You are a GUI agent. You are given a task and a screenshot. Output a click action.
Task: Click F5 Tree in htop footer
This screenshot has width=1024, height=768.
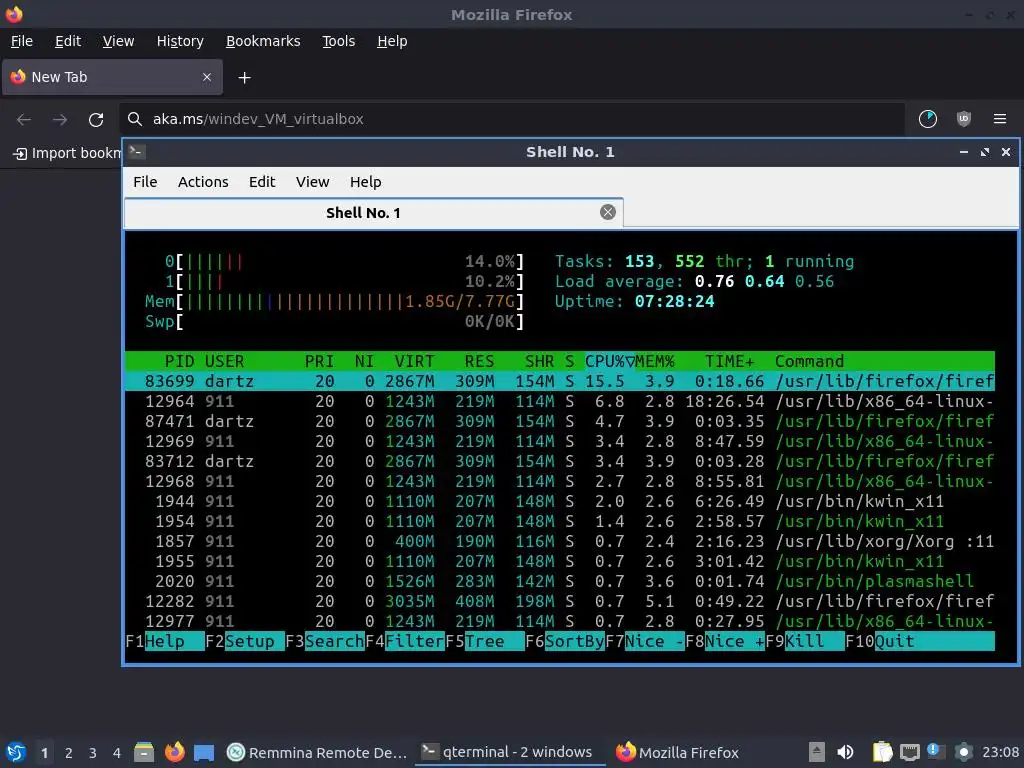click(x=485, y=641)
